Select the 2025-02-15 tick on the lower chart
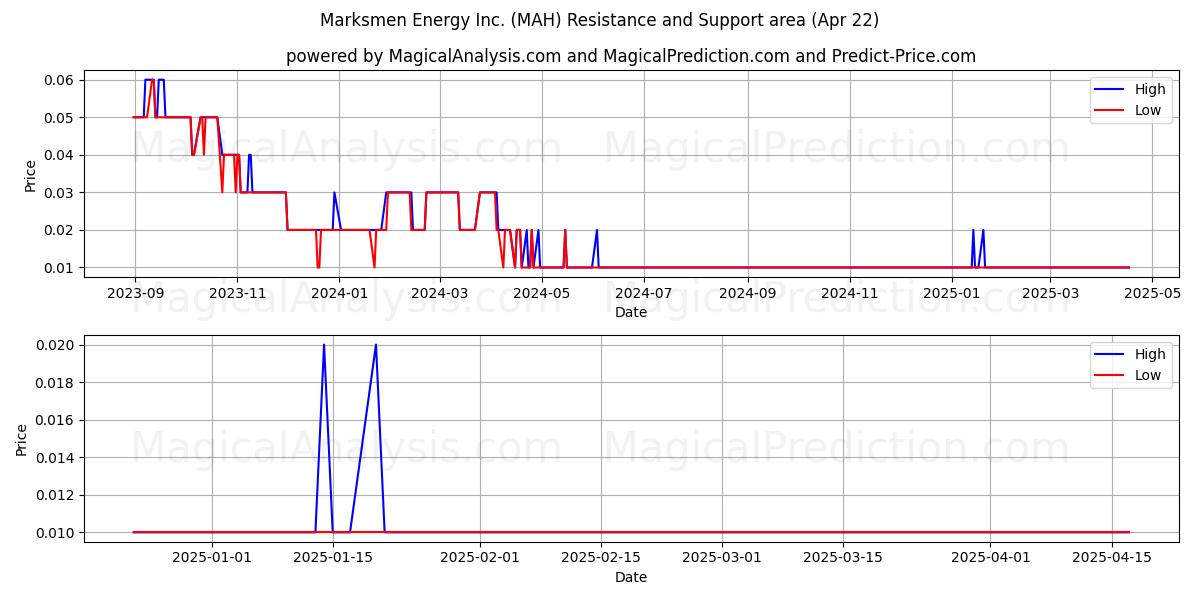 click(x=601, y=559)
